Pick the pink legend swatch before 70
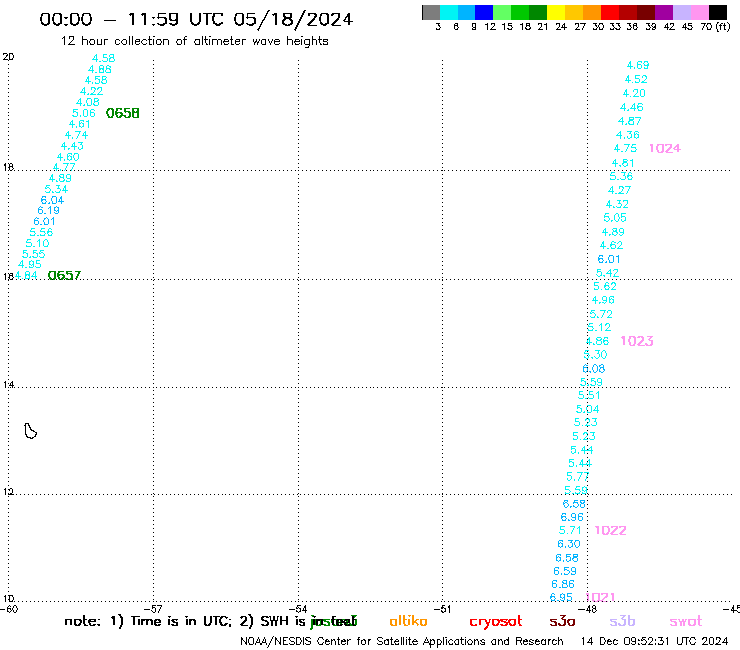Image resolution: width=740 pixels, height=650 pixels. 699,12
